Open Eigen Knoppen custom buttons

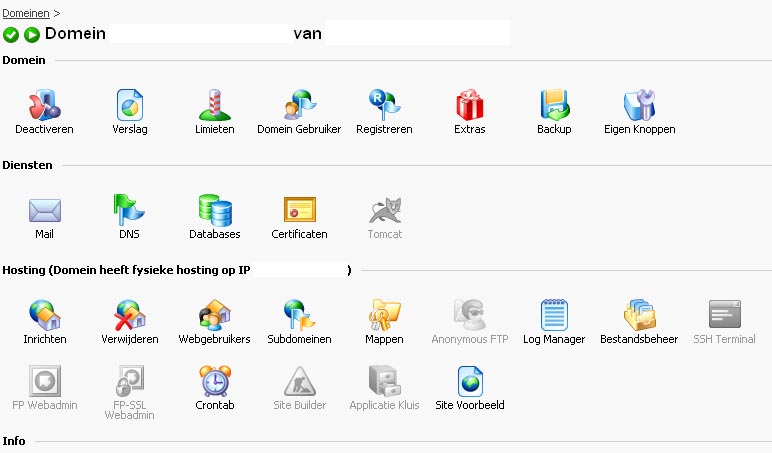click(640, 105)
